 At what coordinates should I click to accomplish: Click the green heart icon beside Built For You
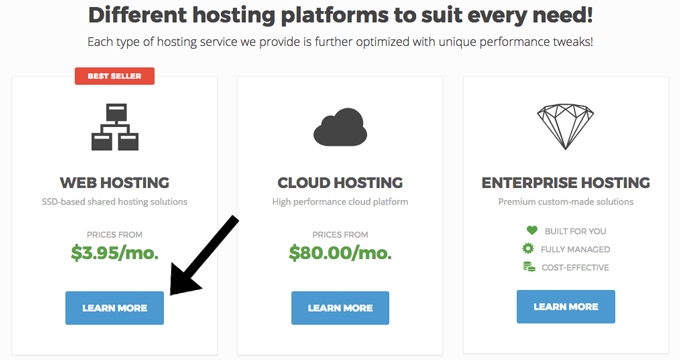532,230
